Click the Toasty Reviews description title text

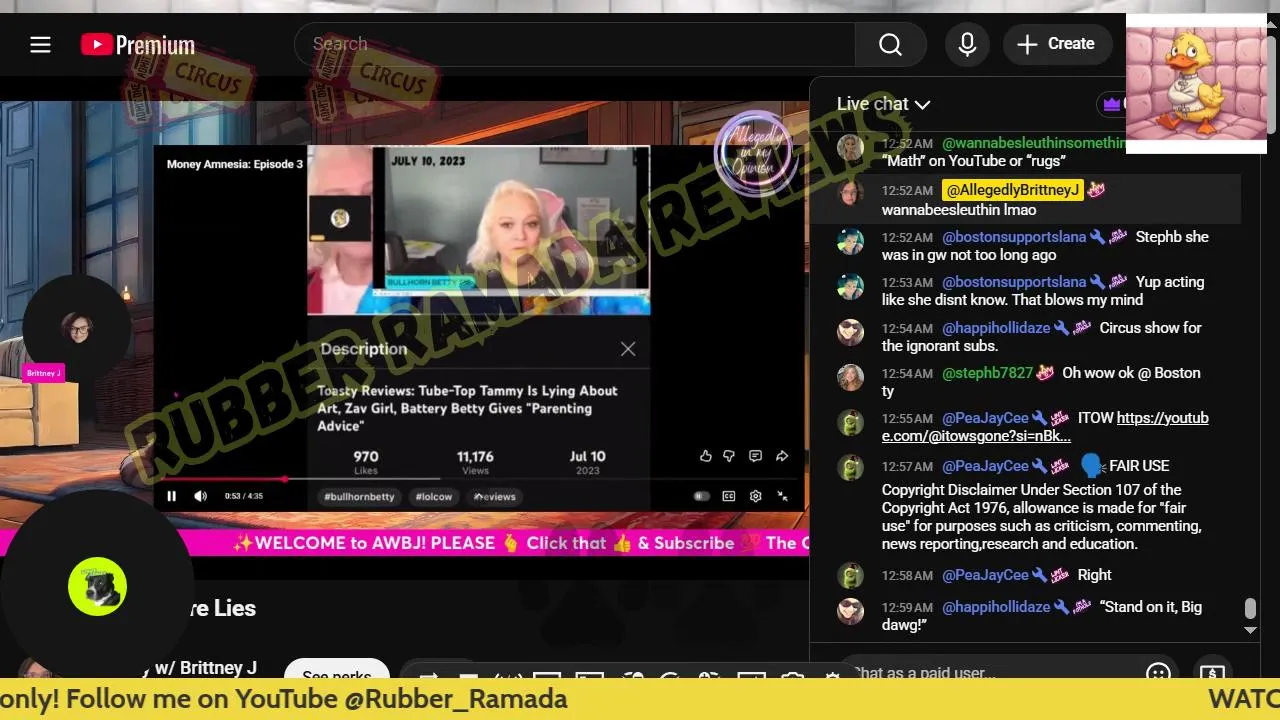(467, 408)
